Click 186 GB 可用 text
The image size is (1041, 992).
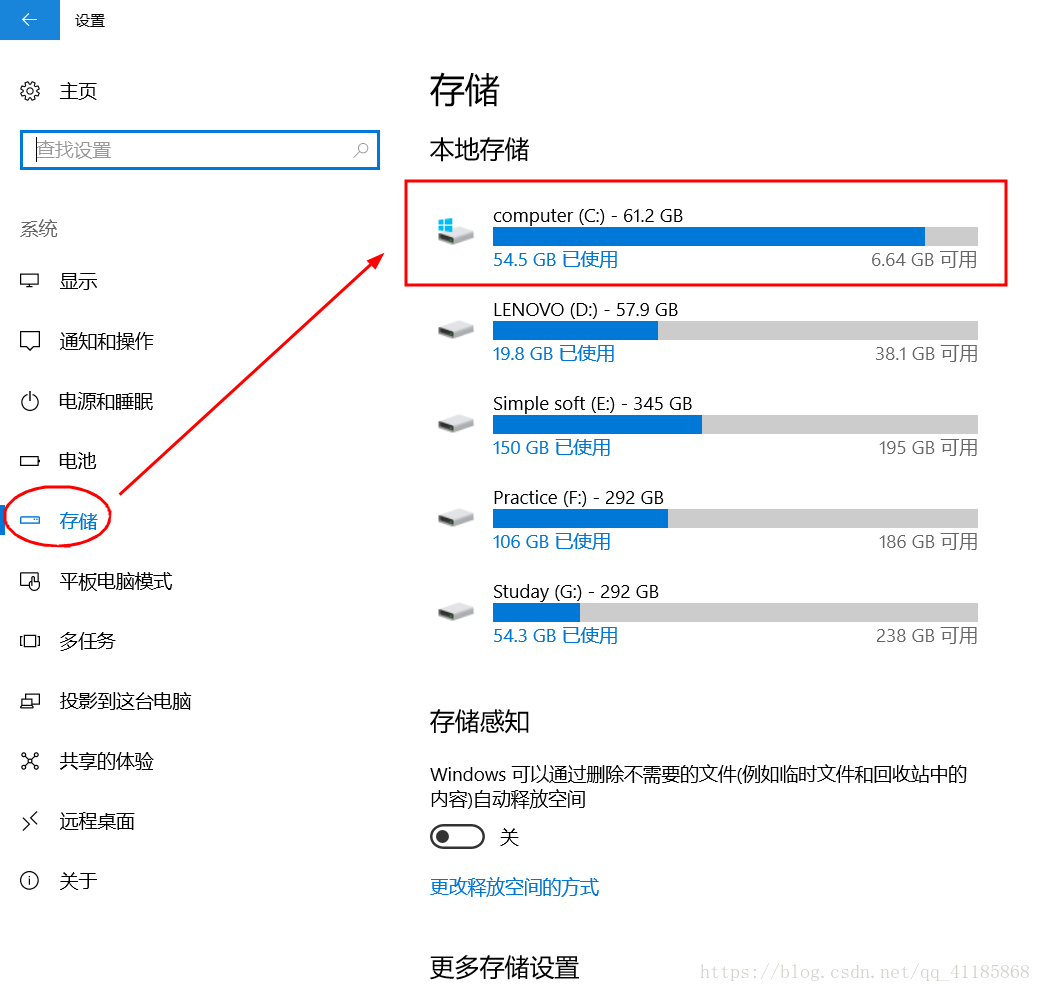tap(928, 542)
